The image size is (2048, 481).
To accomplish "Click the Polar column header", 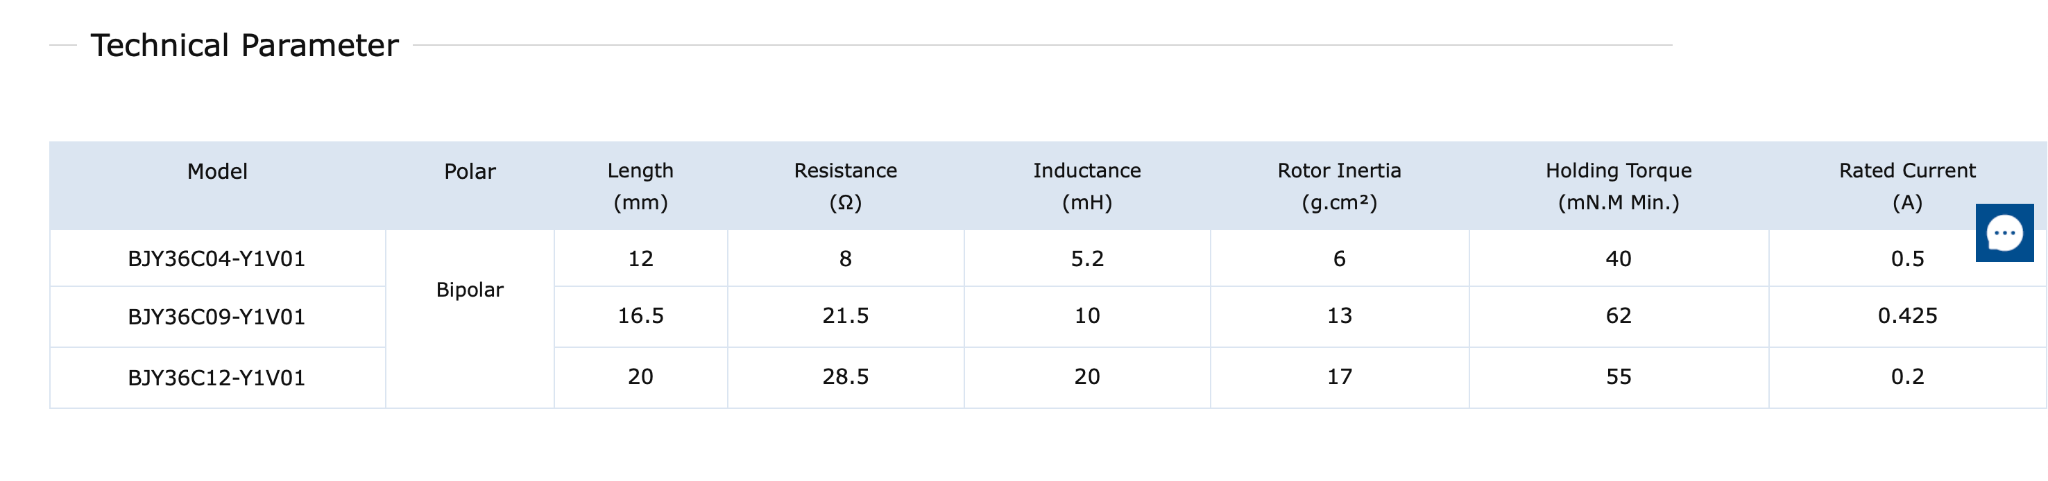I will coord(469,172).
